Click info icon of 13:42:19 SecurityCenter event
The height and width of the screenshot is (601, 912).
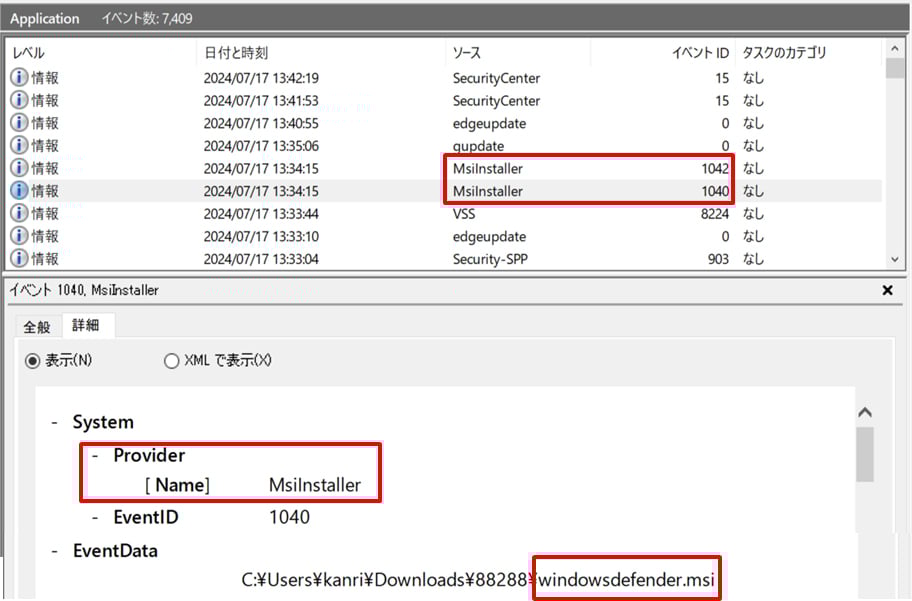[x=19, y=77]
